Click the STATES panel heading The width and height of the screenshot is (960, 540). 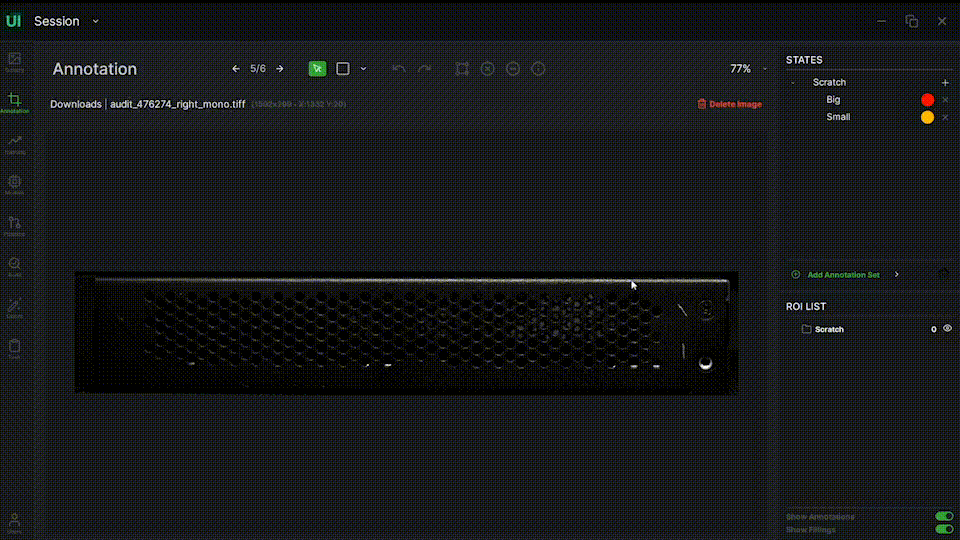804,60
